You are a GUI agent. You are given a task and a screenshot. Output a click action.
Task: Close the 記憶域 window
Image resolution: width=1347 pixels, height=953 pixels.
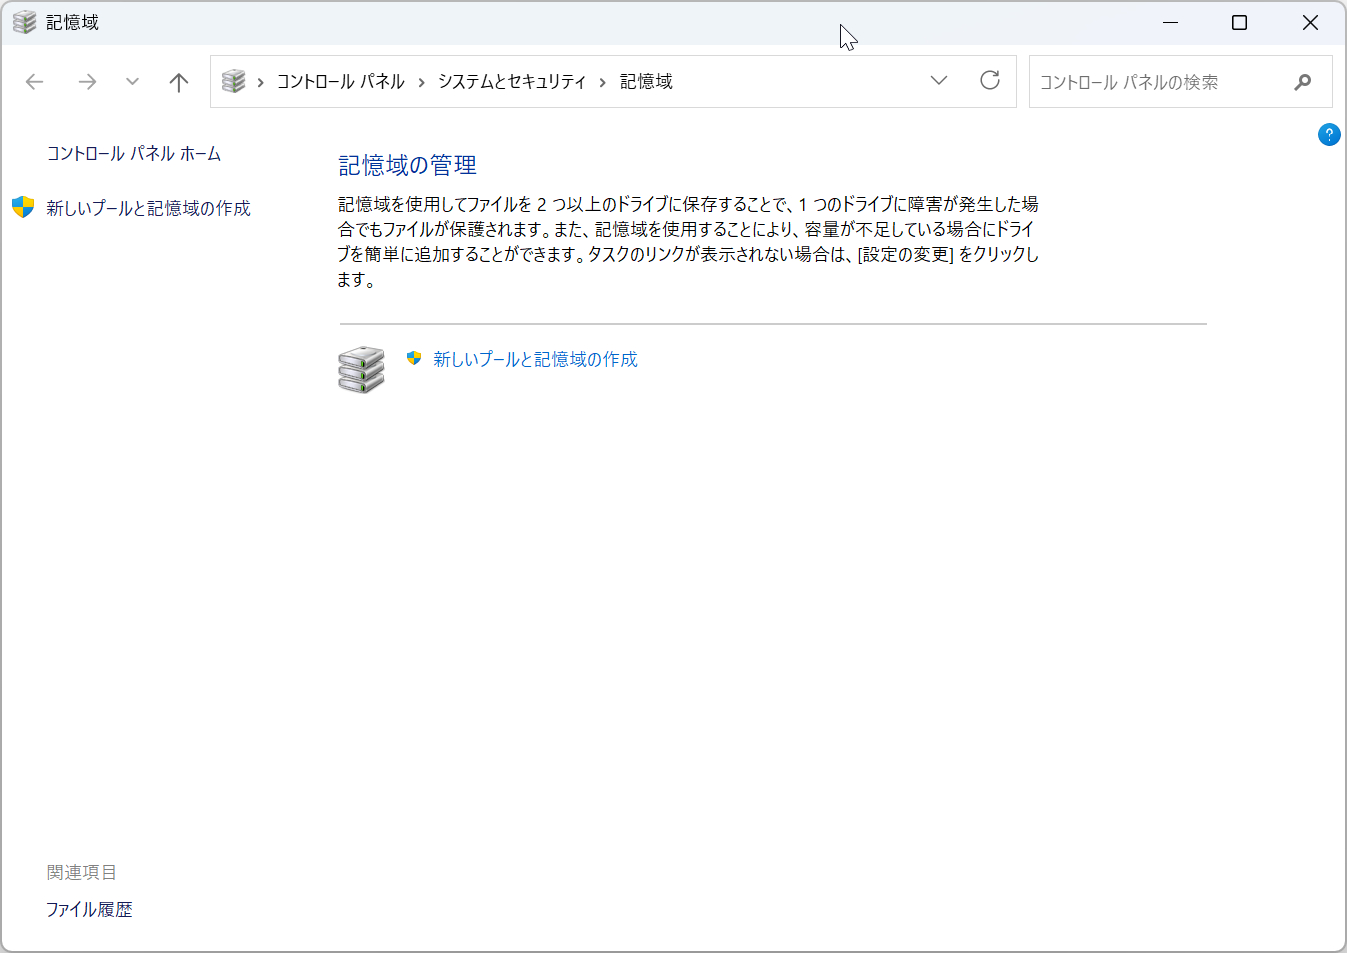(x=1310, y=22)
